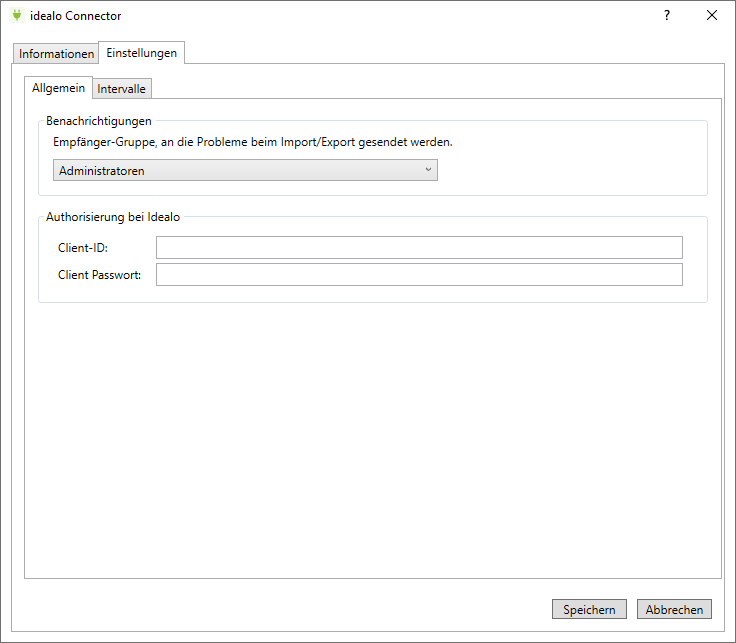Open help via the question mark button
Screen dimensions: 736x643
click(x=667, y=16)
